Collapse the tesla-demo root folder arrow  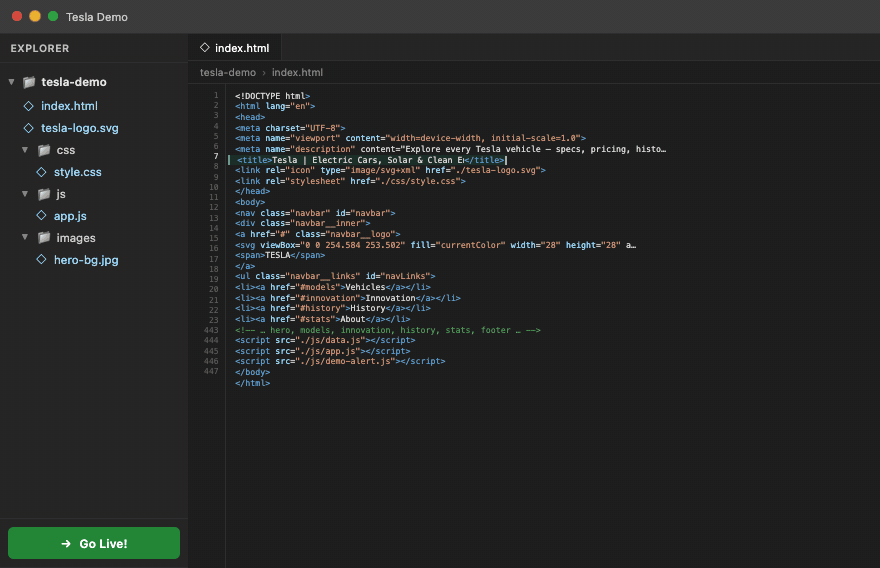click(11, 82)
